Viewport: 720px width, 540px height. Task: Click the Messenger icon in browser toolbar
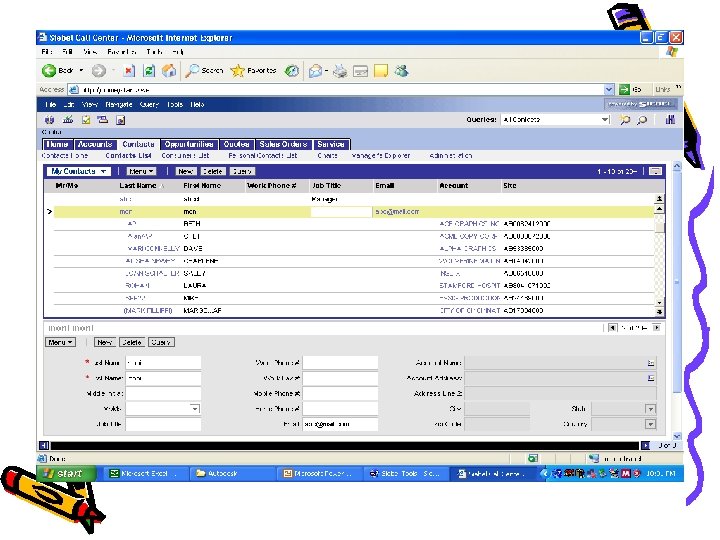pyautogui.click(x=401, y=71)
